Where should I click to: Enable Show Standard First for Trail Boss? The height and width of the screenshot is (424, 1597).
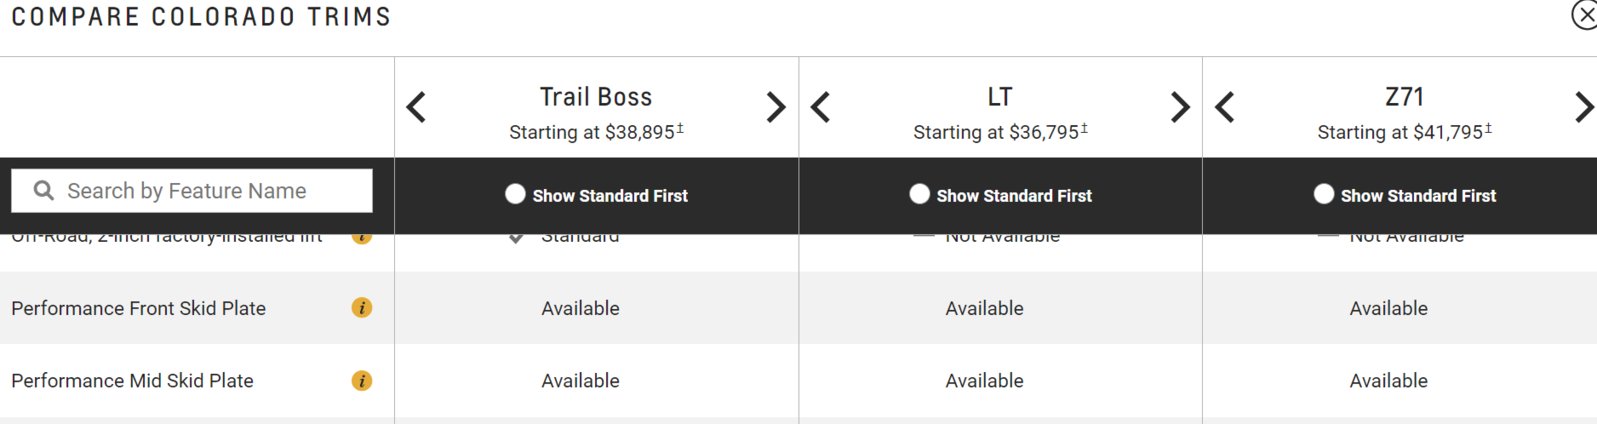point(515,194)
